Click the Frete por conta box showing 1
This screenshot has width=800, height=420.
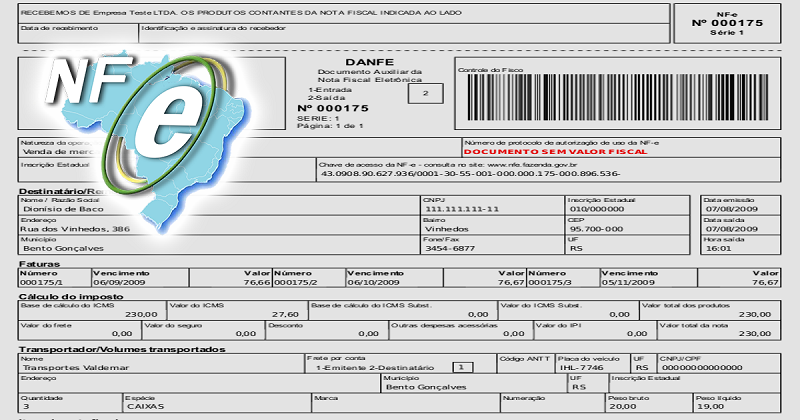463,367
